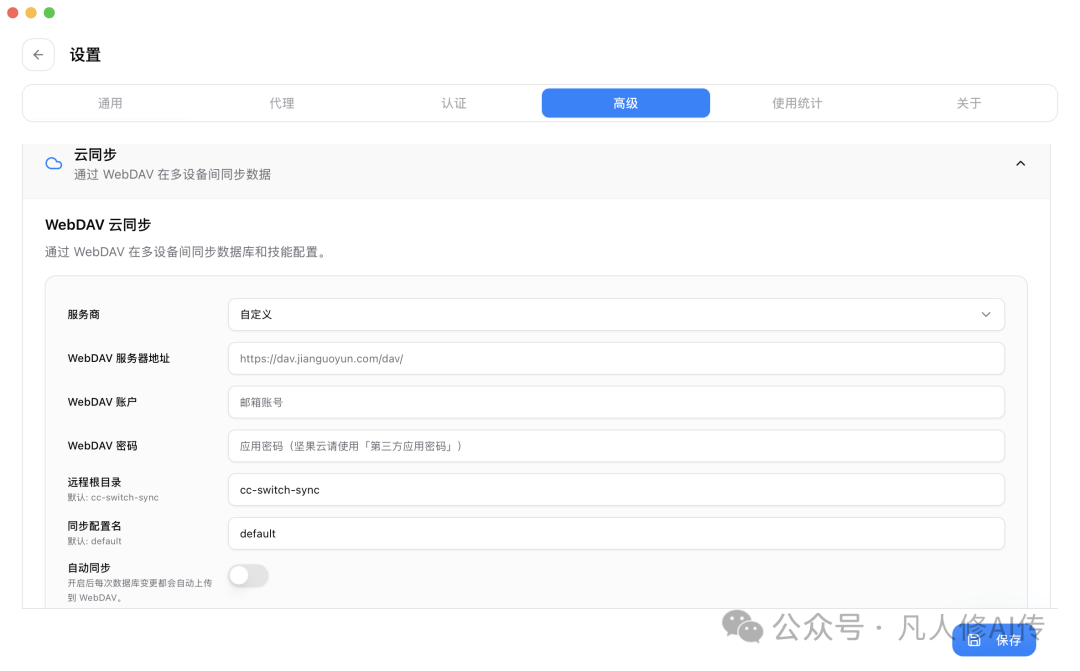Click the back arrow to leave 设置
Screen dimensions: 1080x671
pyautogui.click(x=38, y=54)
